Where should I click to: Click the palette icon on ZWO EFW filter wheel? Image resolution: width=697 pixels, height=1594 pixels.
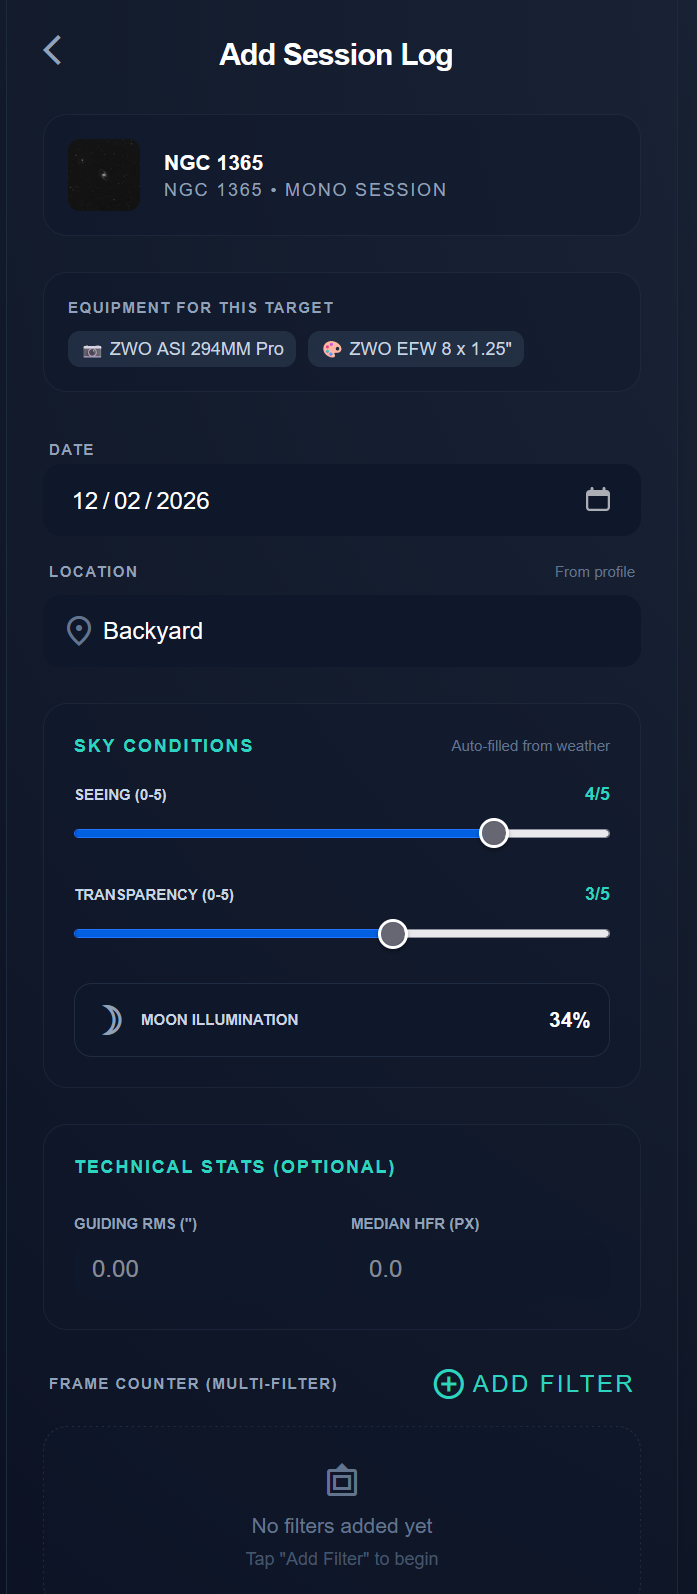332,349
